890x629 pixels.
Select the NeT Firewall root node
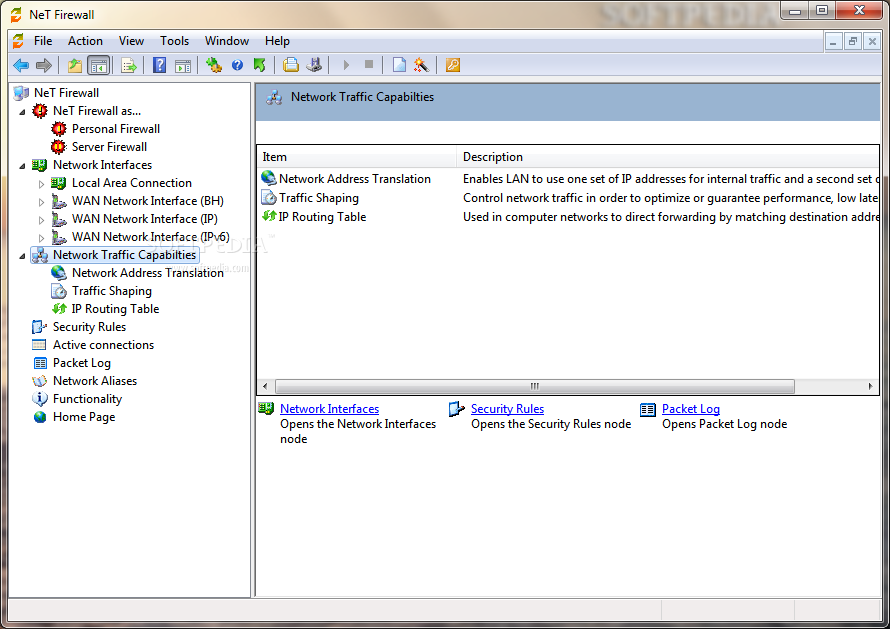[x=66, y=93]
